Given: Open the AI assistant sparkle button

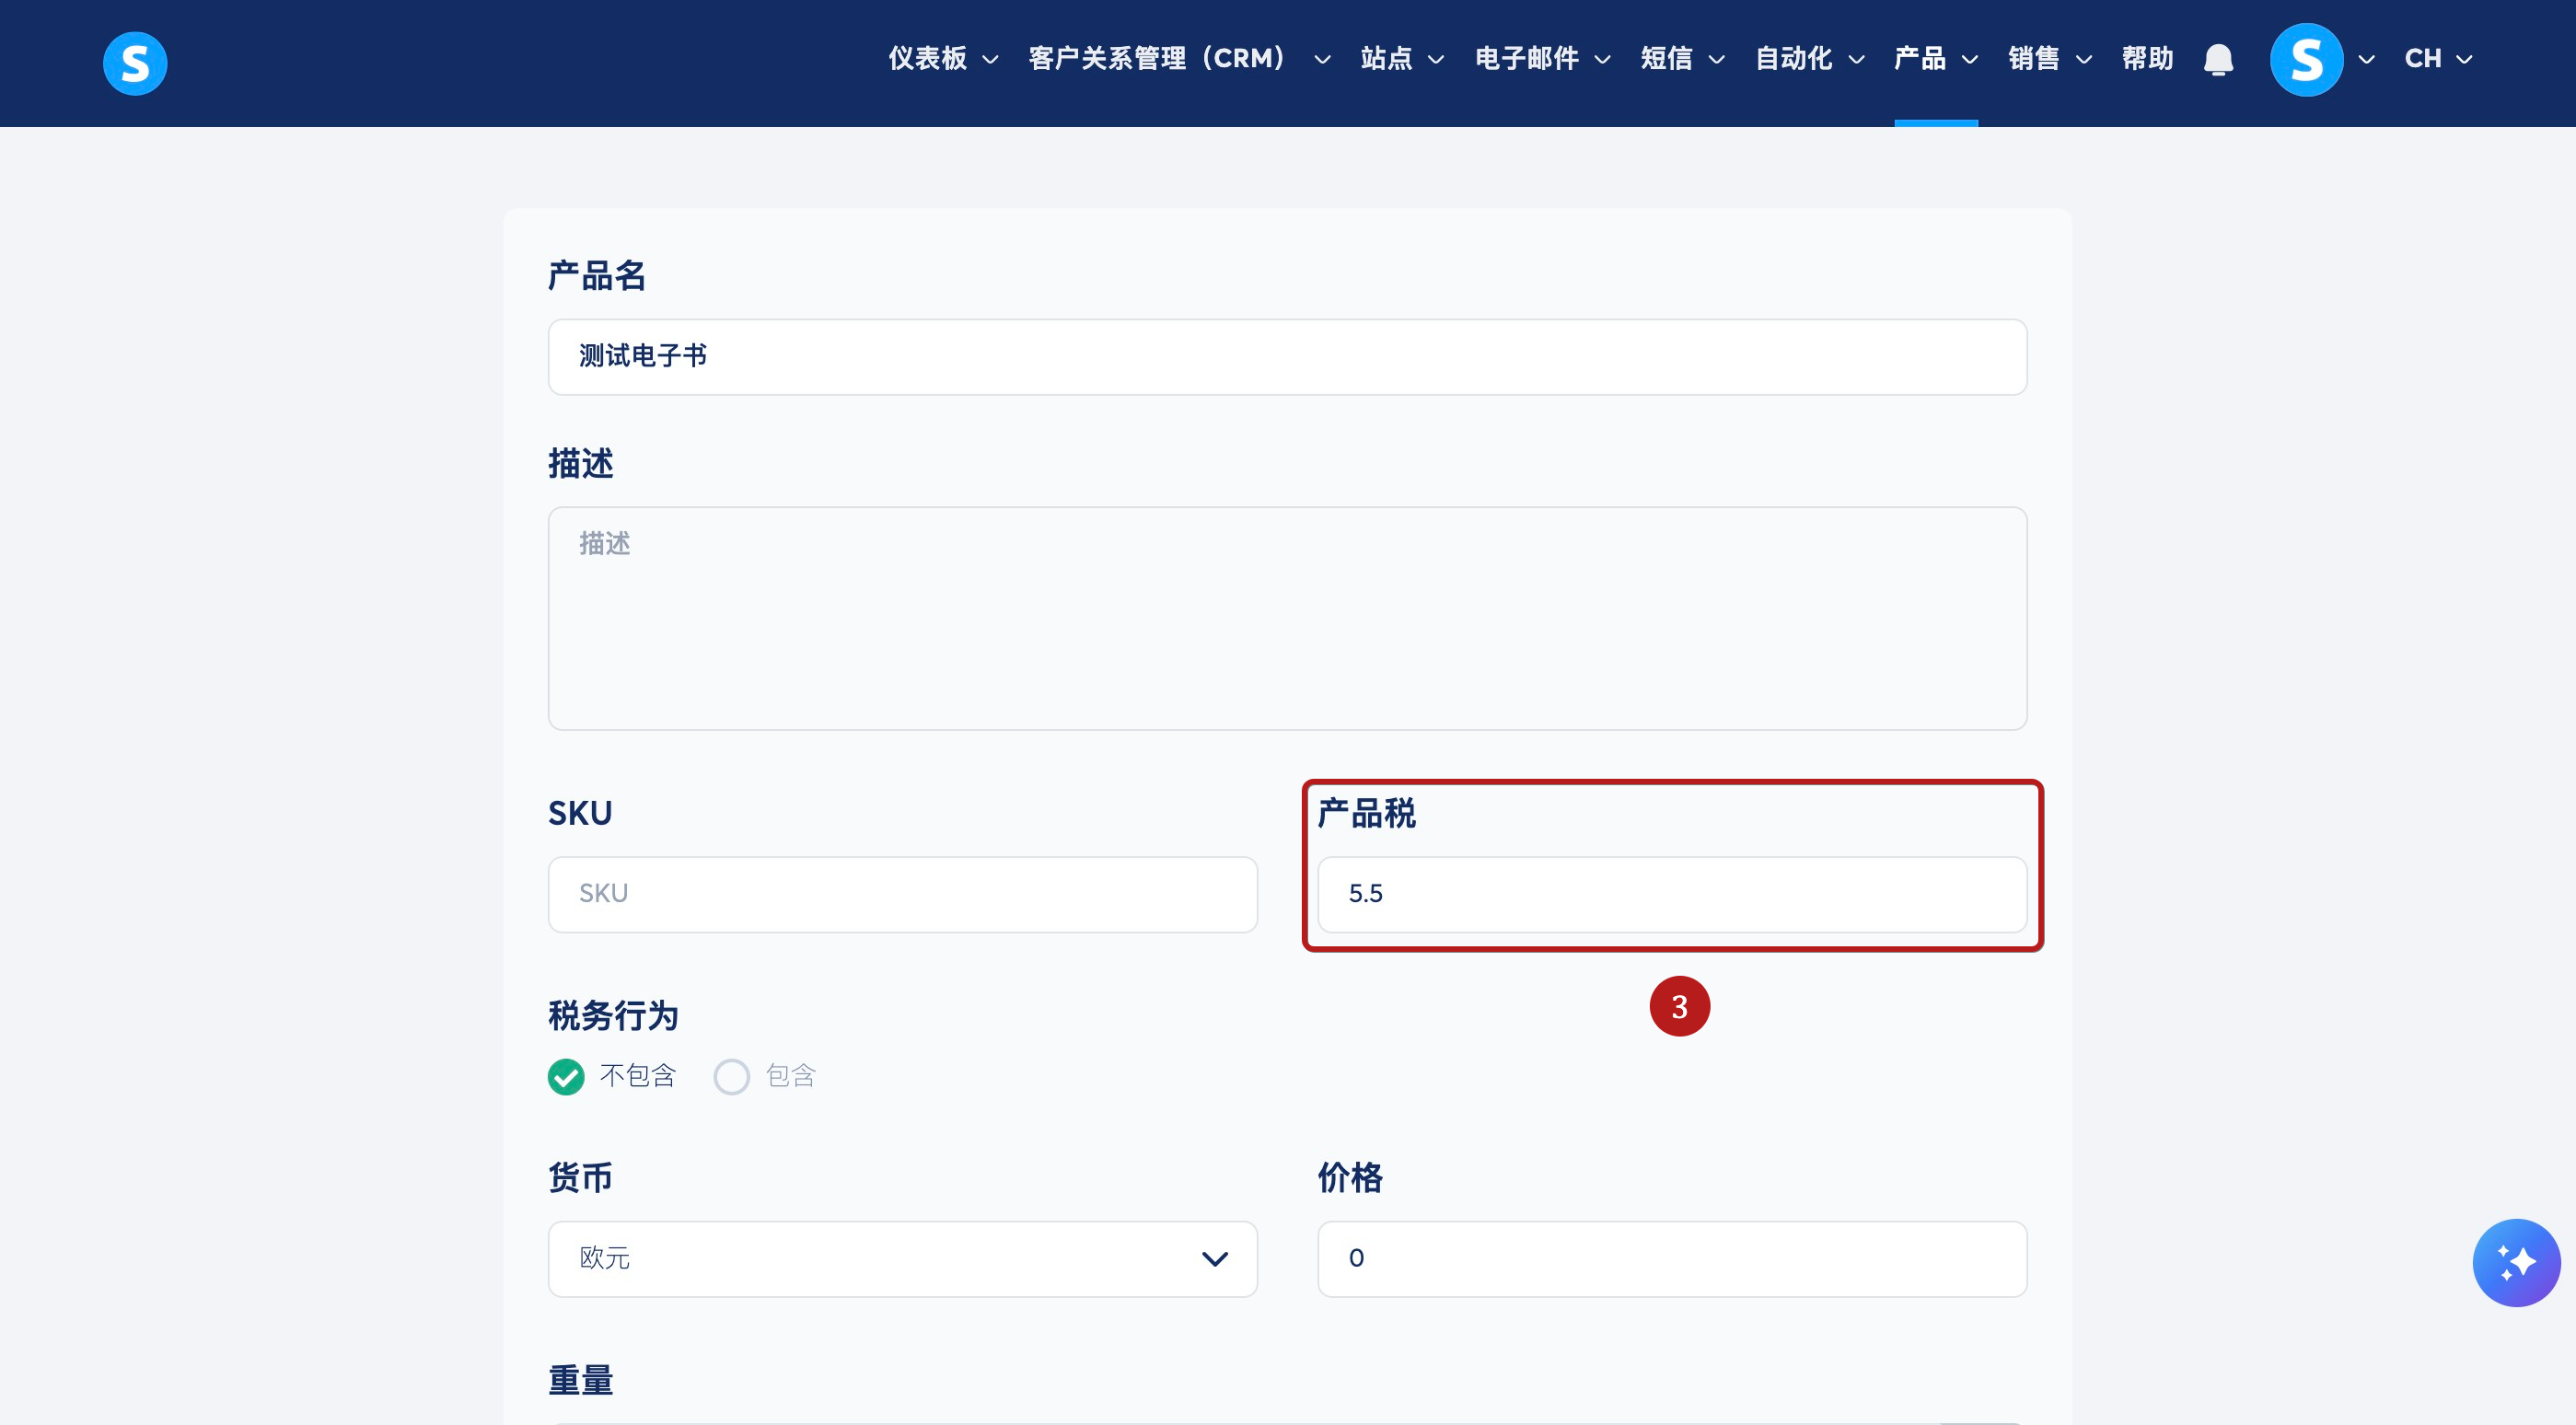Looking at the screenshot, I should [2516, 1262].
